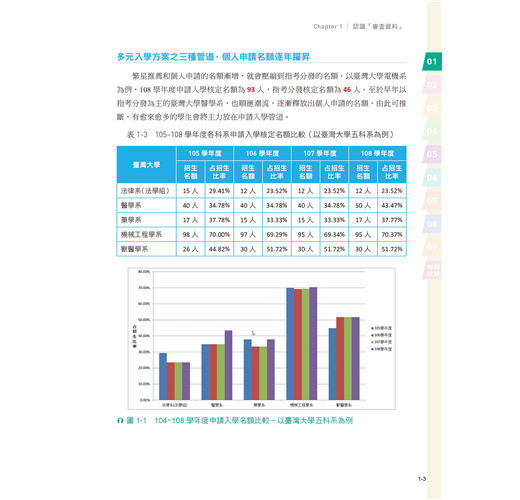Click the 70.37% table cell
Image resolution: width=520 pixels, height=500 pixels.
click(x=392, y=235)
